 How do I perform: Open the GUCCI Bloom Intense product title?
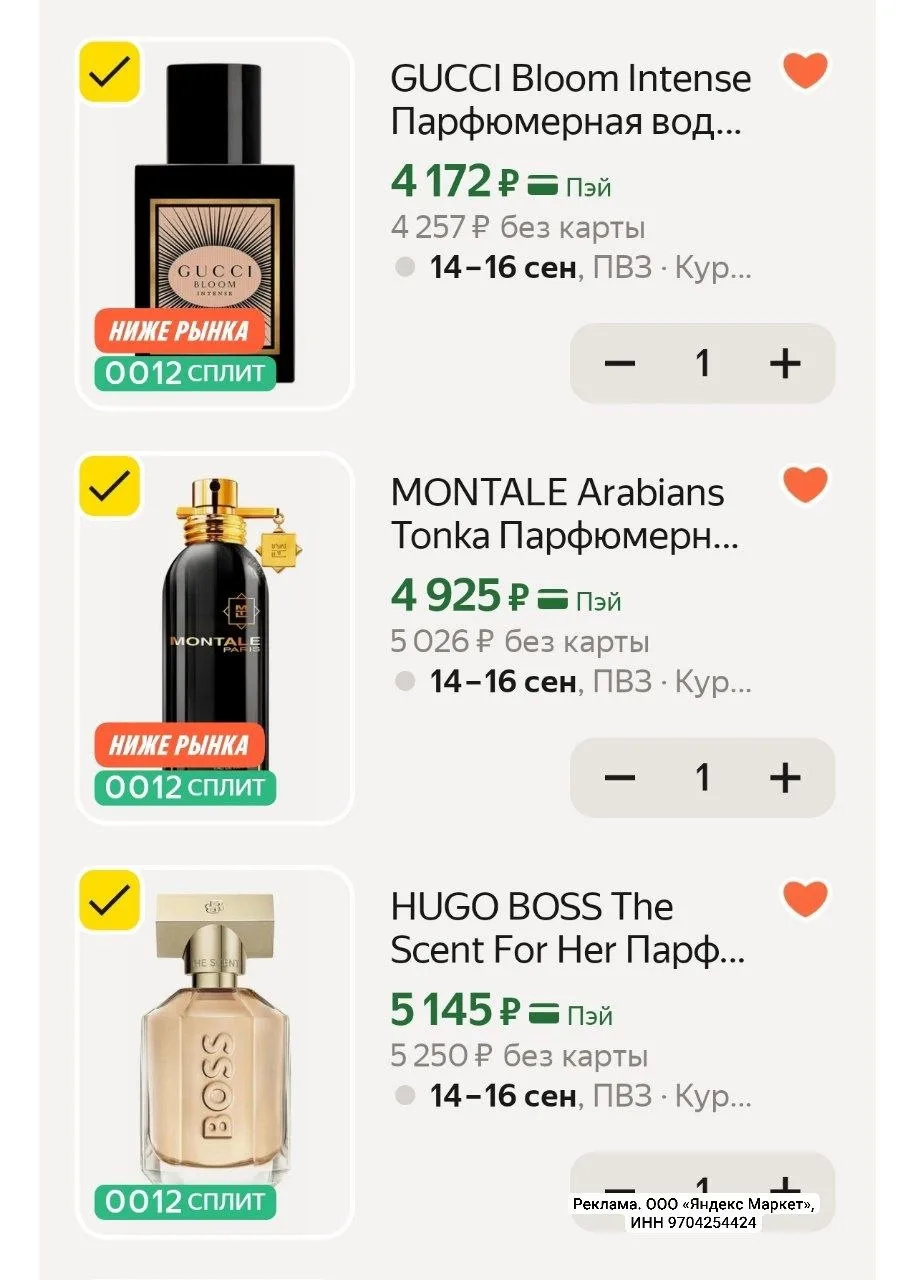tap(571, 100)
